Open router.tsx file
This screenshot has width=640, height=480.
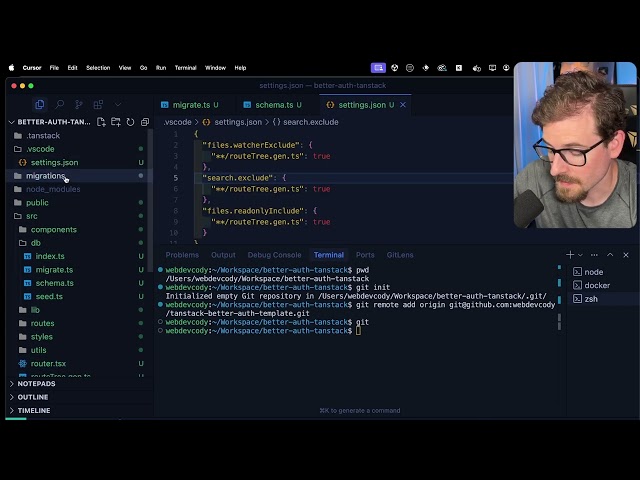pyautogui.click(x=79, y=364)
